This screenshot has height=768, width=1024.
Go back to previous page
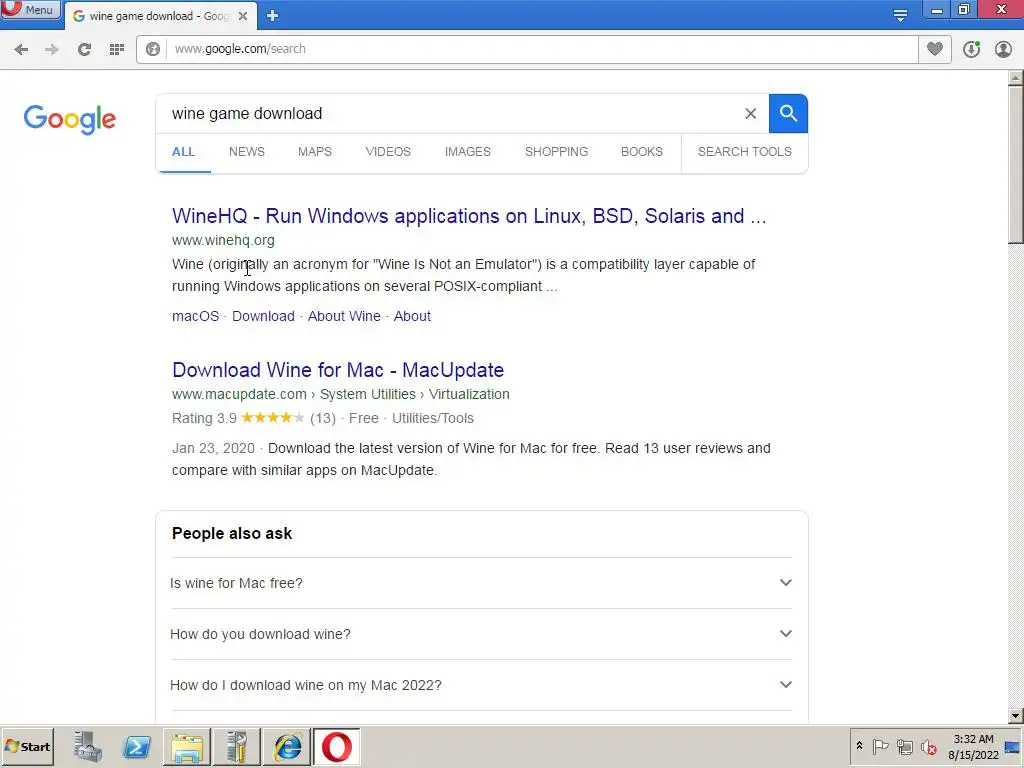point(21,50)
